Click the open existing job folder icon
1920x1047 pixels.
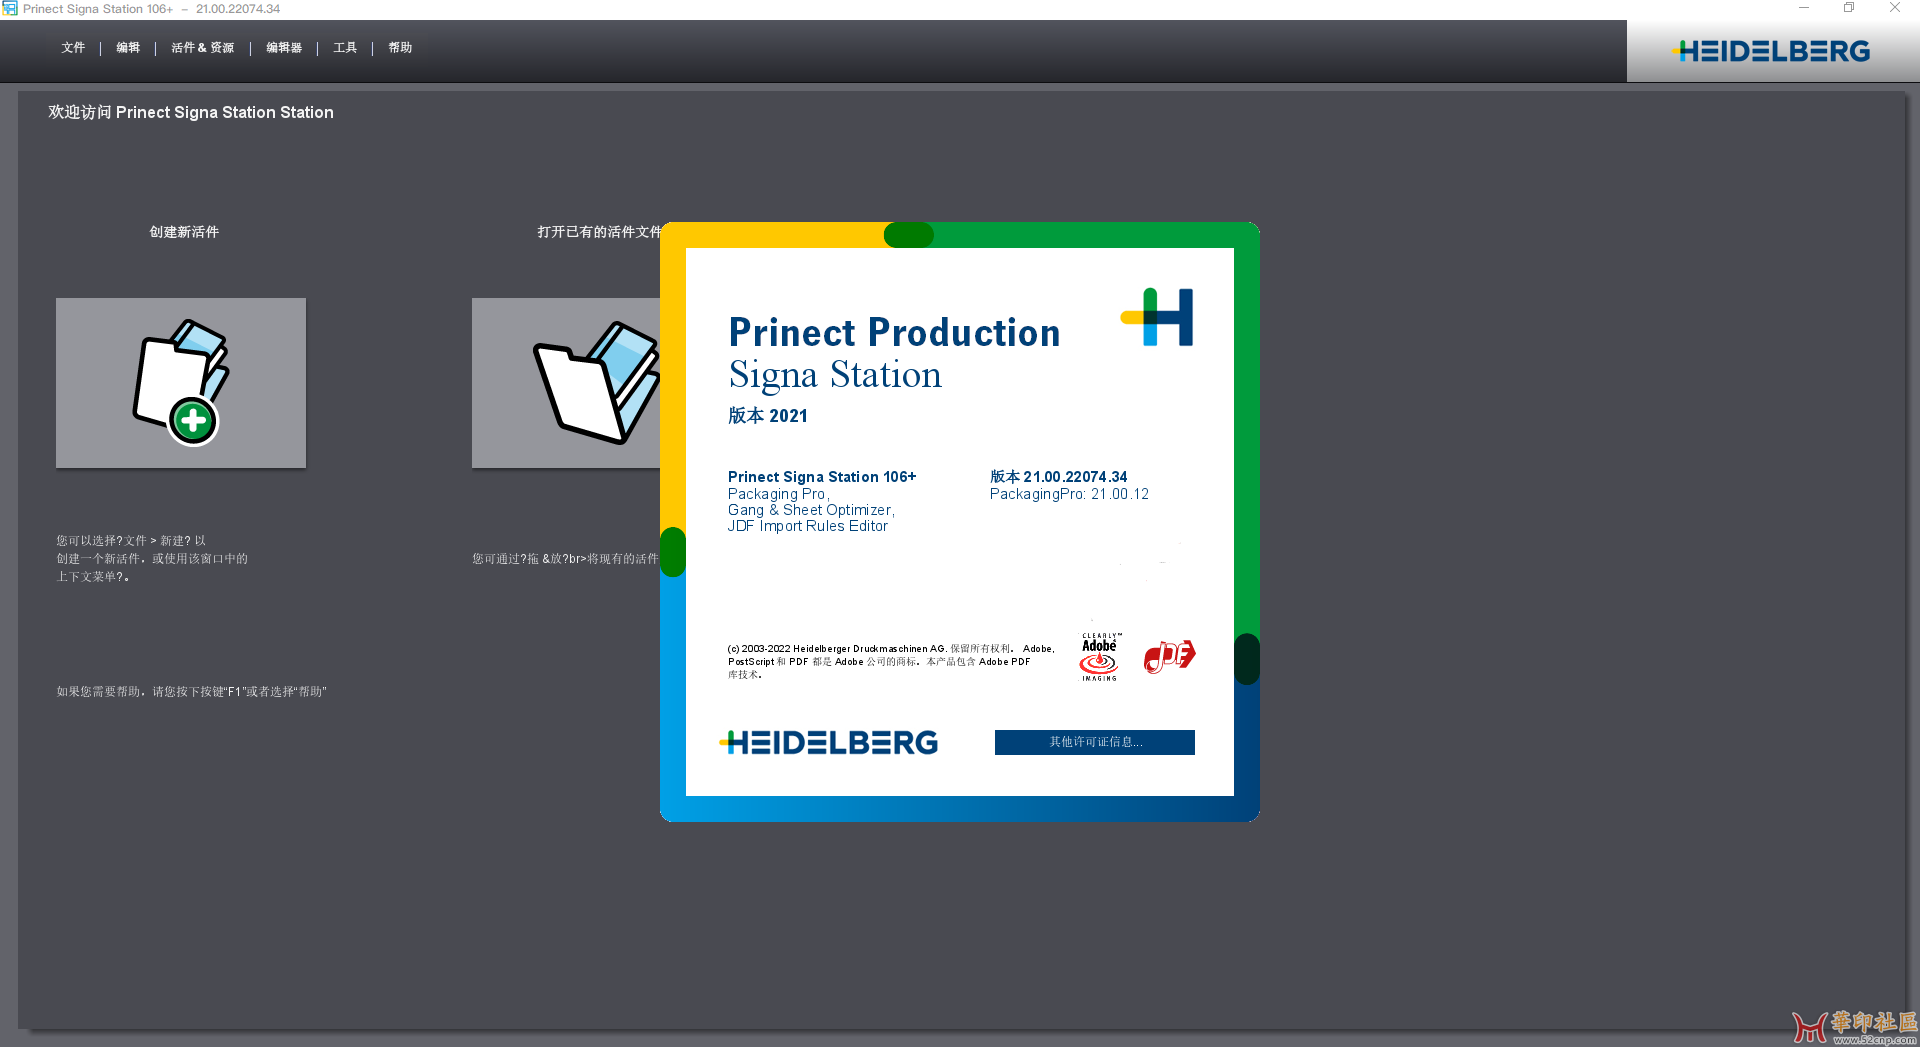point(566,383)
